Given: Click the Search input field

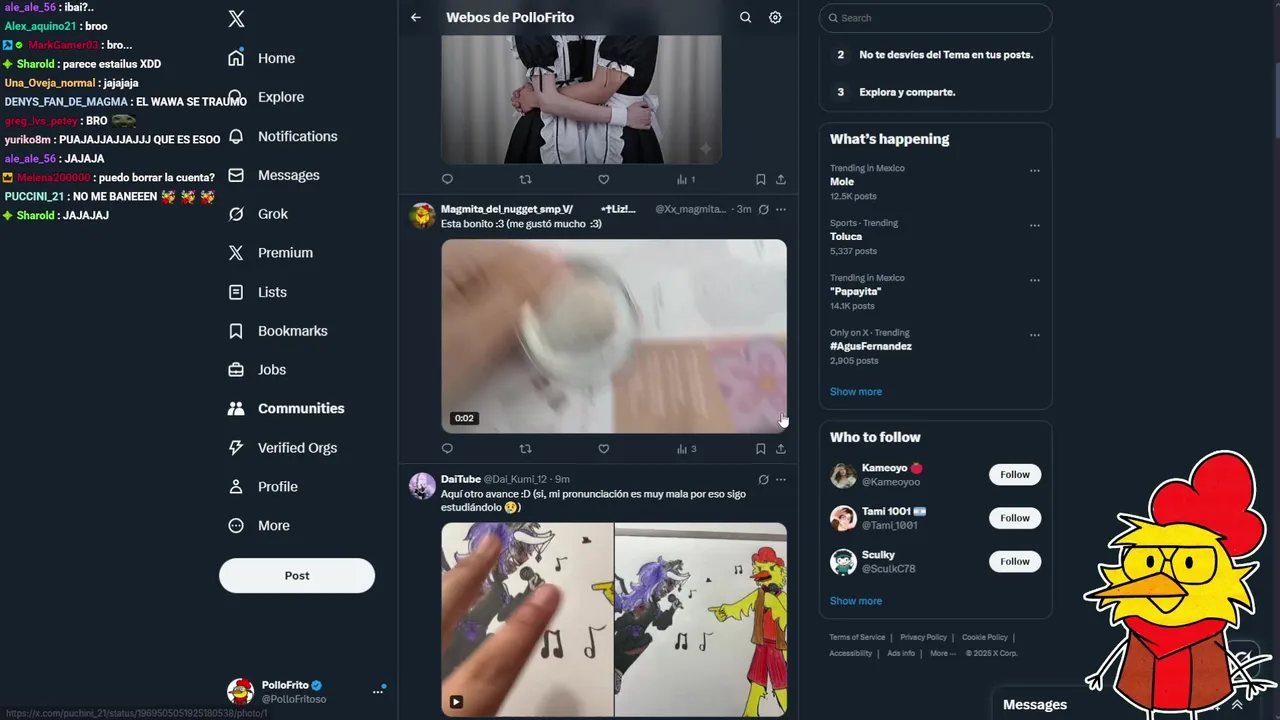Looking at the screenshot, I should [936, 18].
